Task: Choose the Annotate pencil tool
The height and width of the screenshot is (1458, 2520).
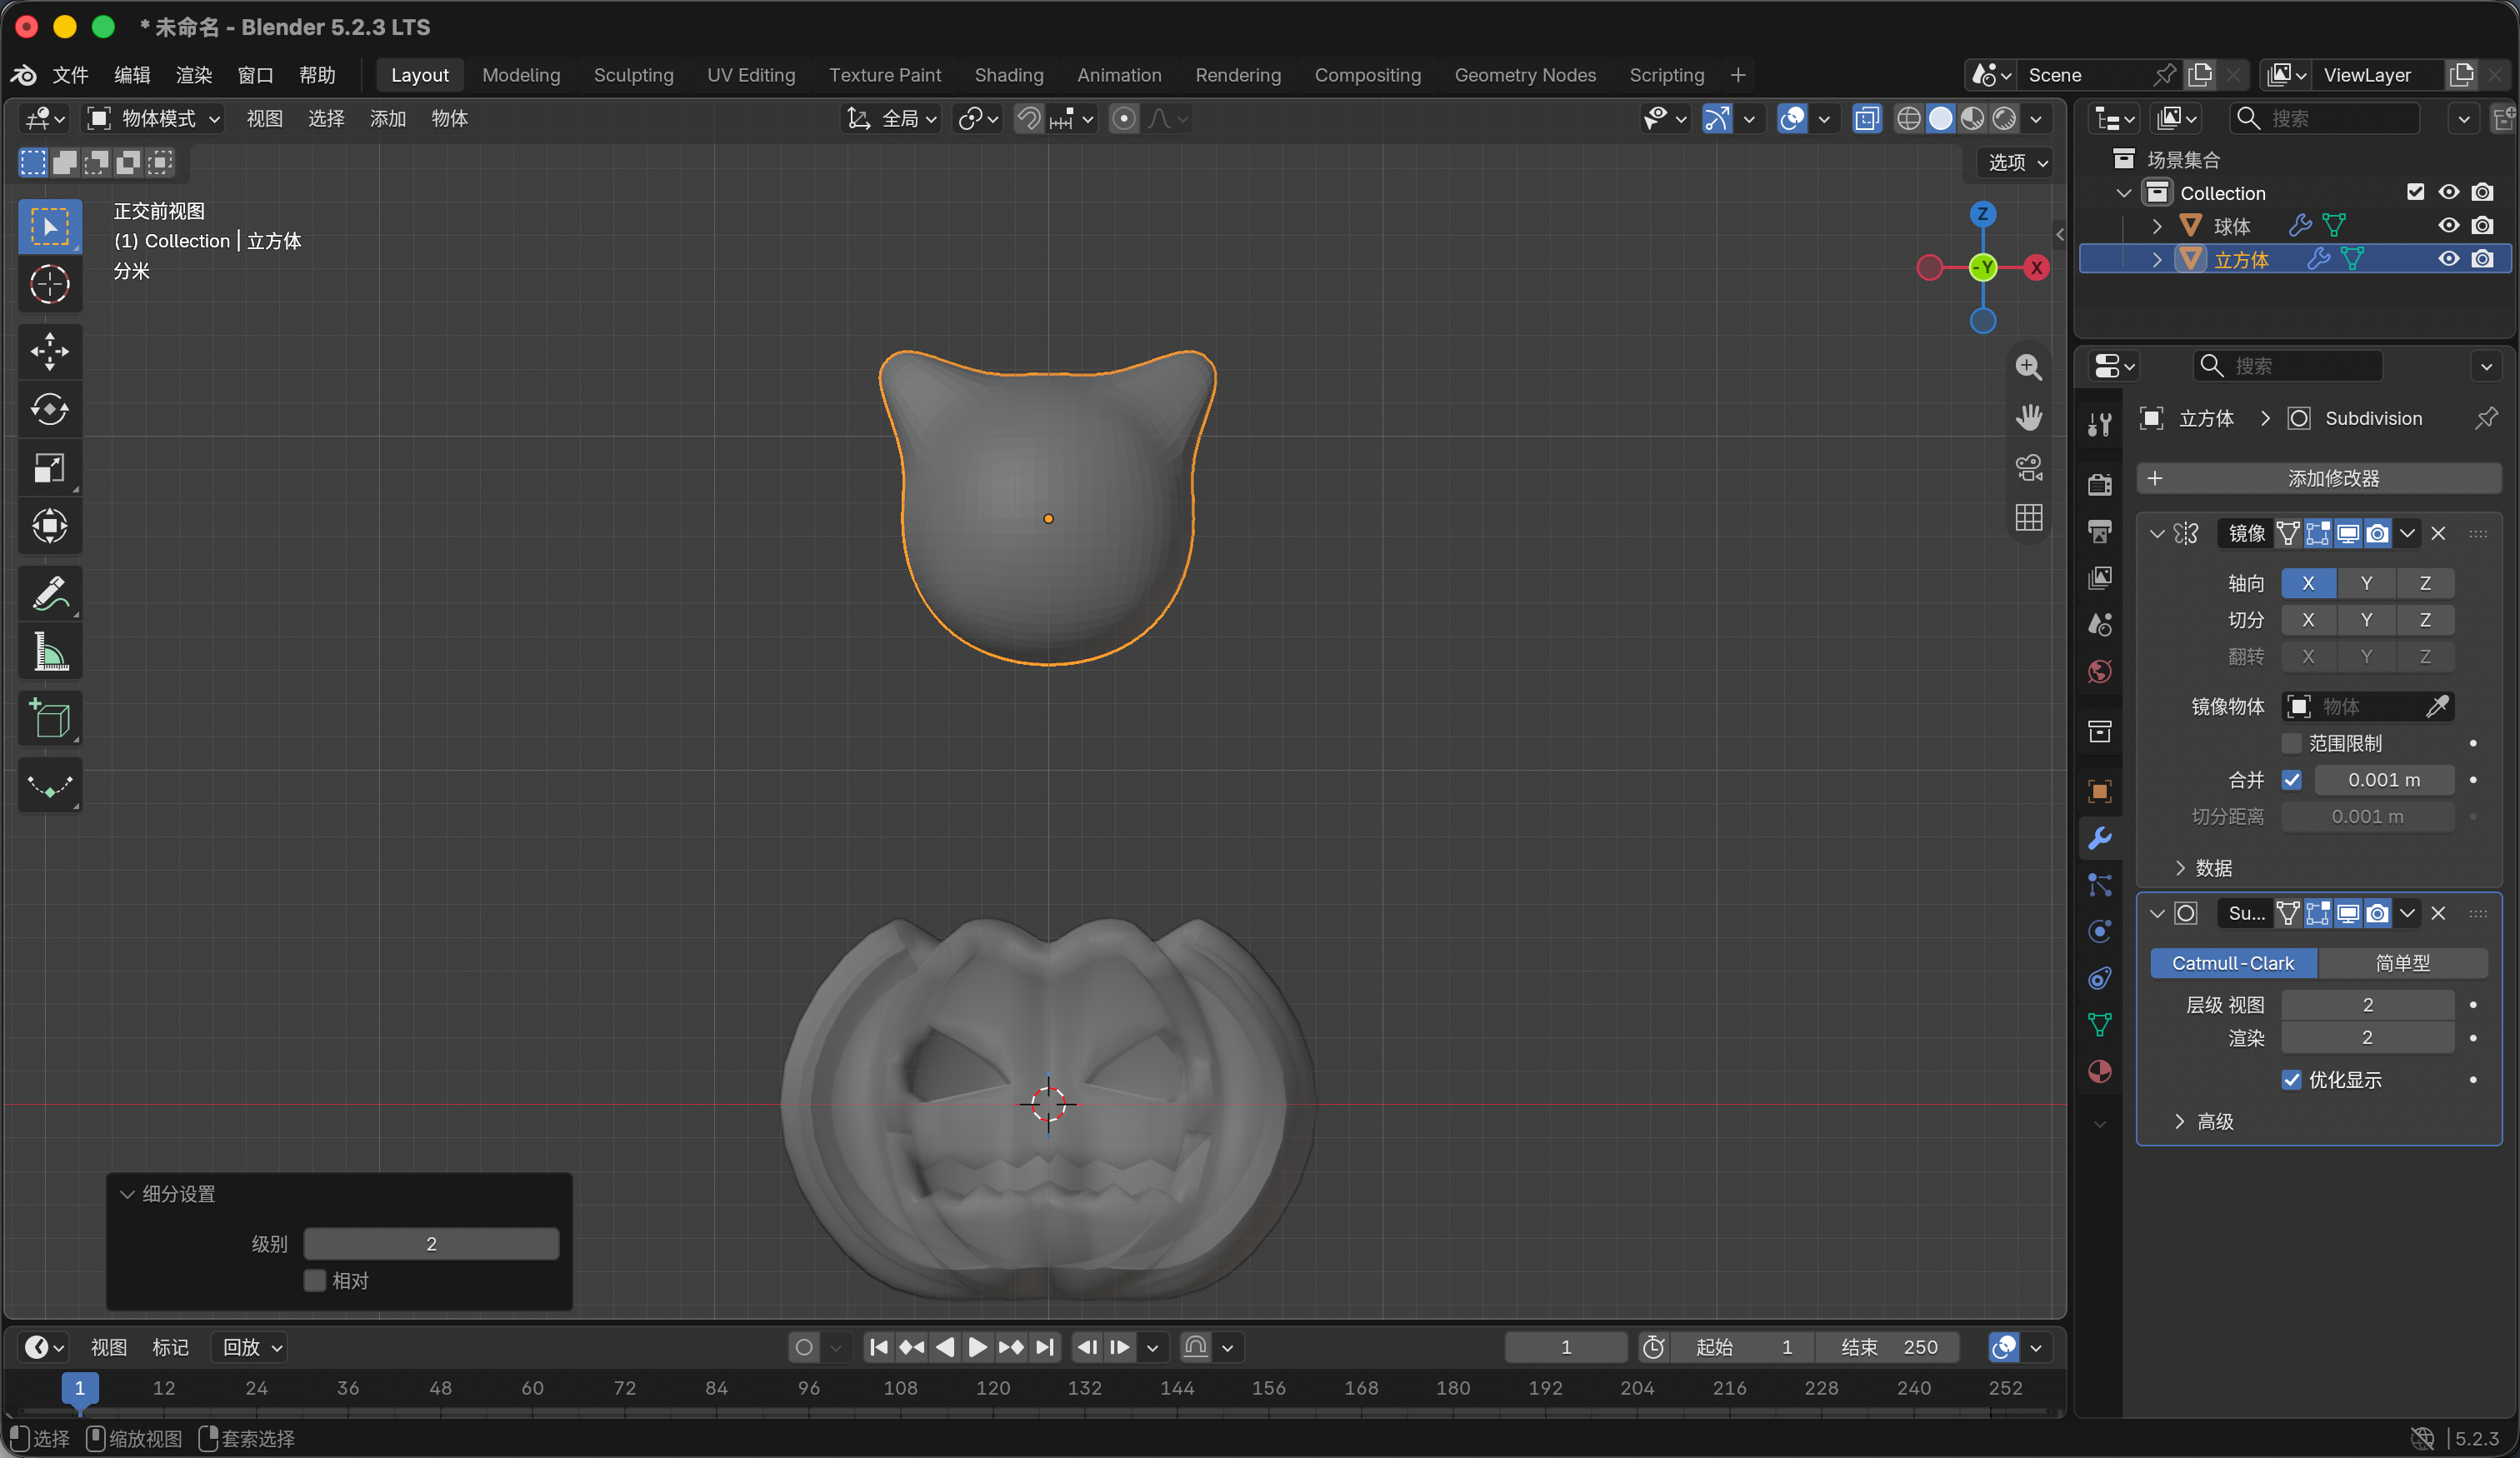Action: [50, 594]
